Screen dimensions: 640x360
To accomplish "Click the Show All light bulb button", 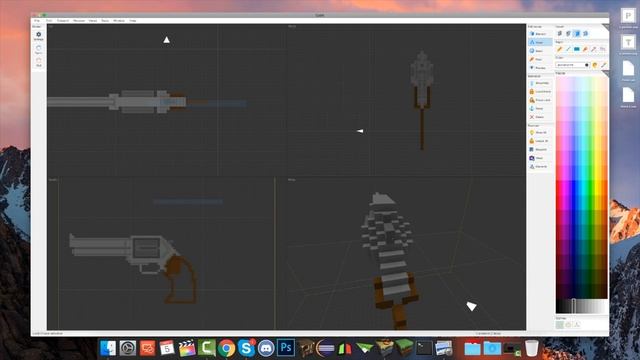I will coord(540,132).
